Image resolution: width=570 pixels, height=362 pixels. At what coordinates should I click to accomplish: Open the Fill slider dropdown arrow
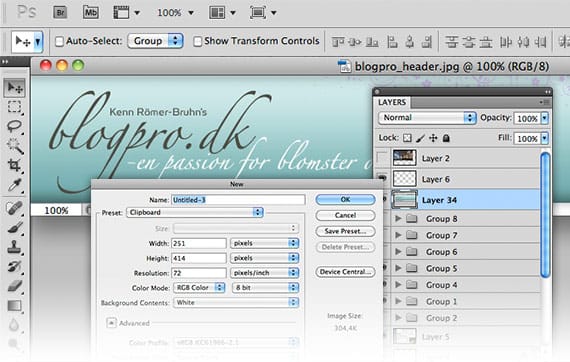click(x=545, y=138)
